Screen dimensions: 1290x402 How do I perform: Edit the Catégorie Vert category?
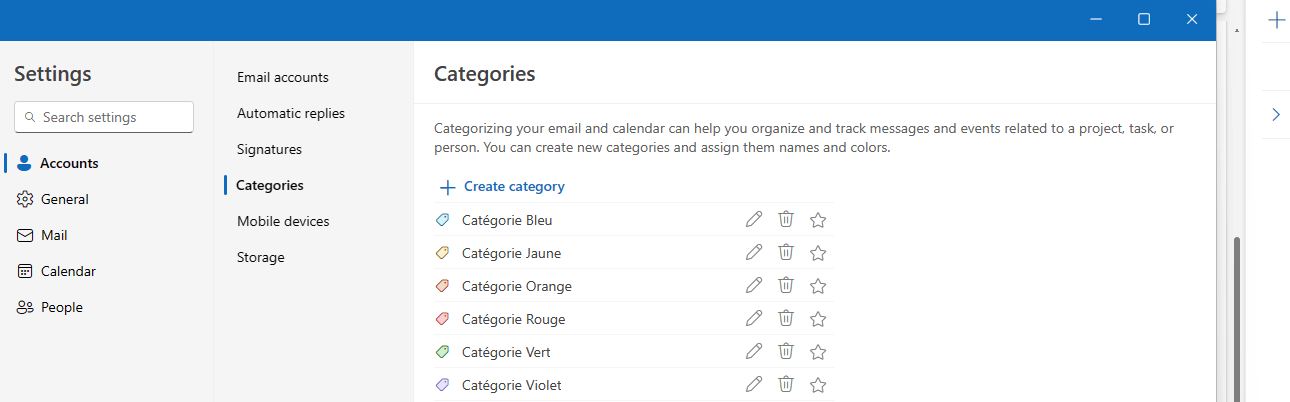[x=754, y=352]
